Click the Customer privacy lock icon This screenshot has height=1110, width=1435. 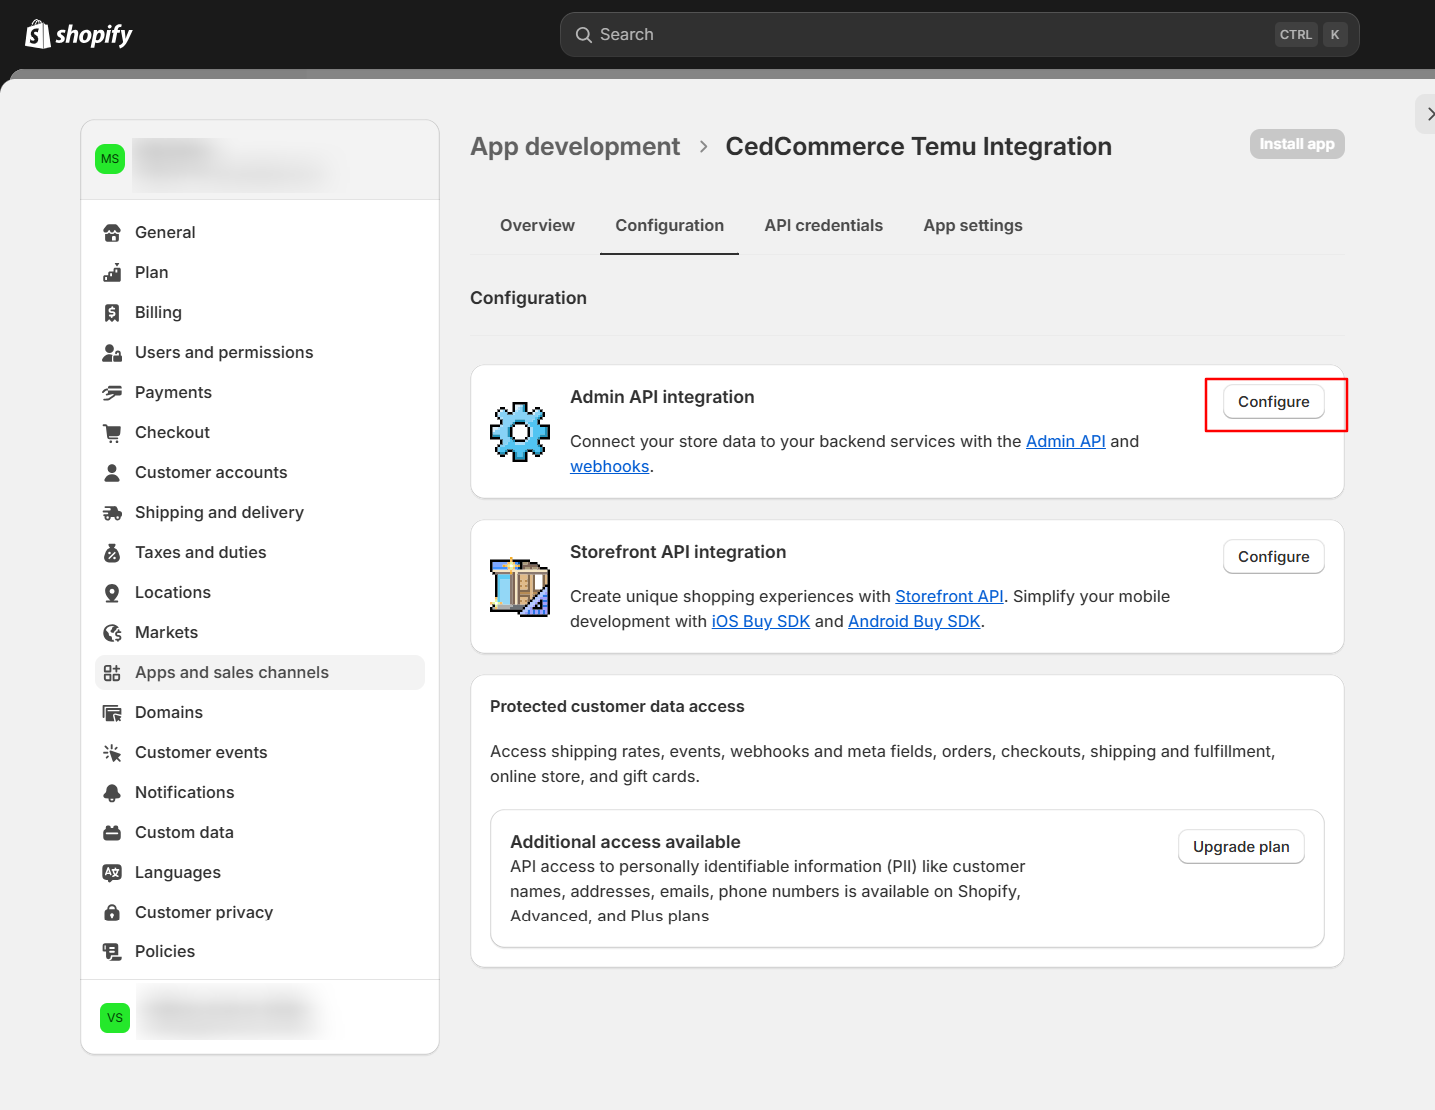point(112,913)
